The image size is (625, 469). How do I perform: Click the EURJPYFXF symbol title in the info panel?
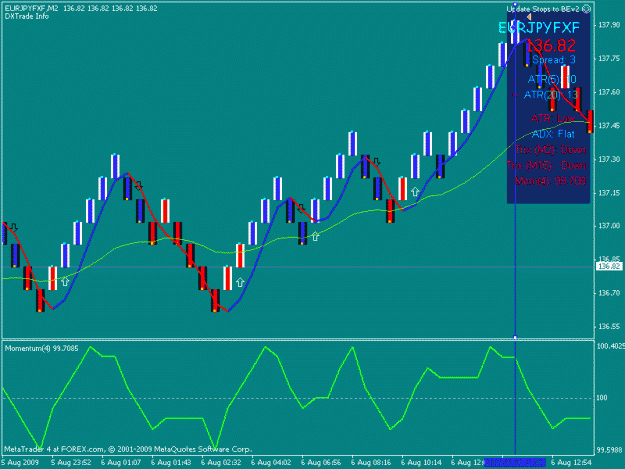(x=539, y=28)
